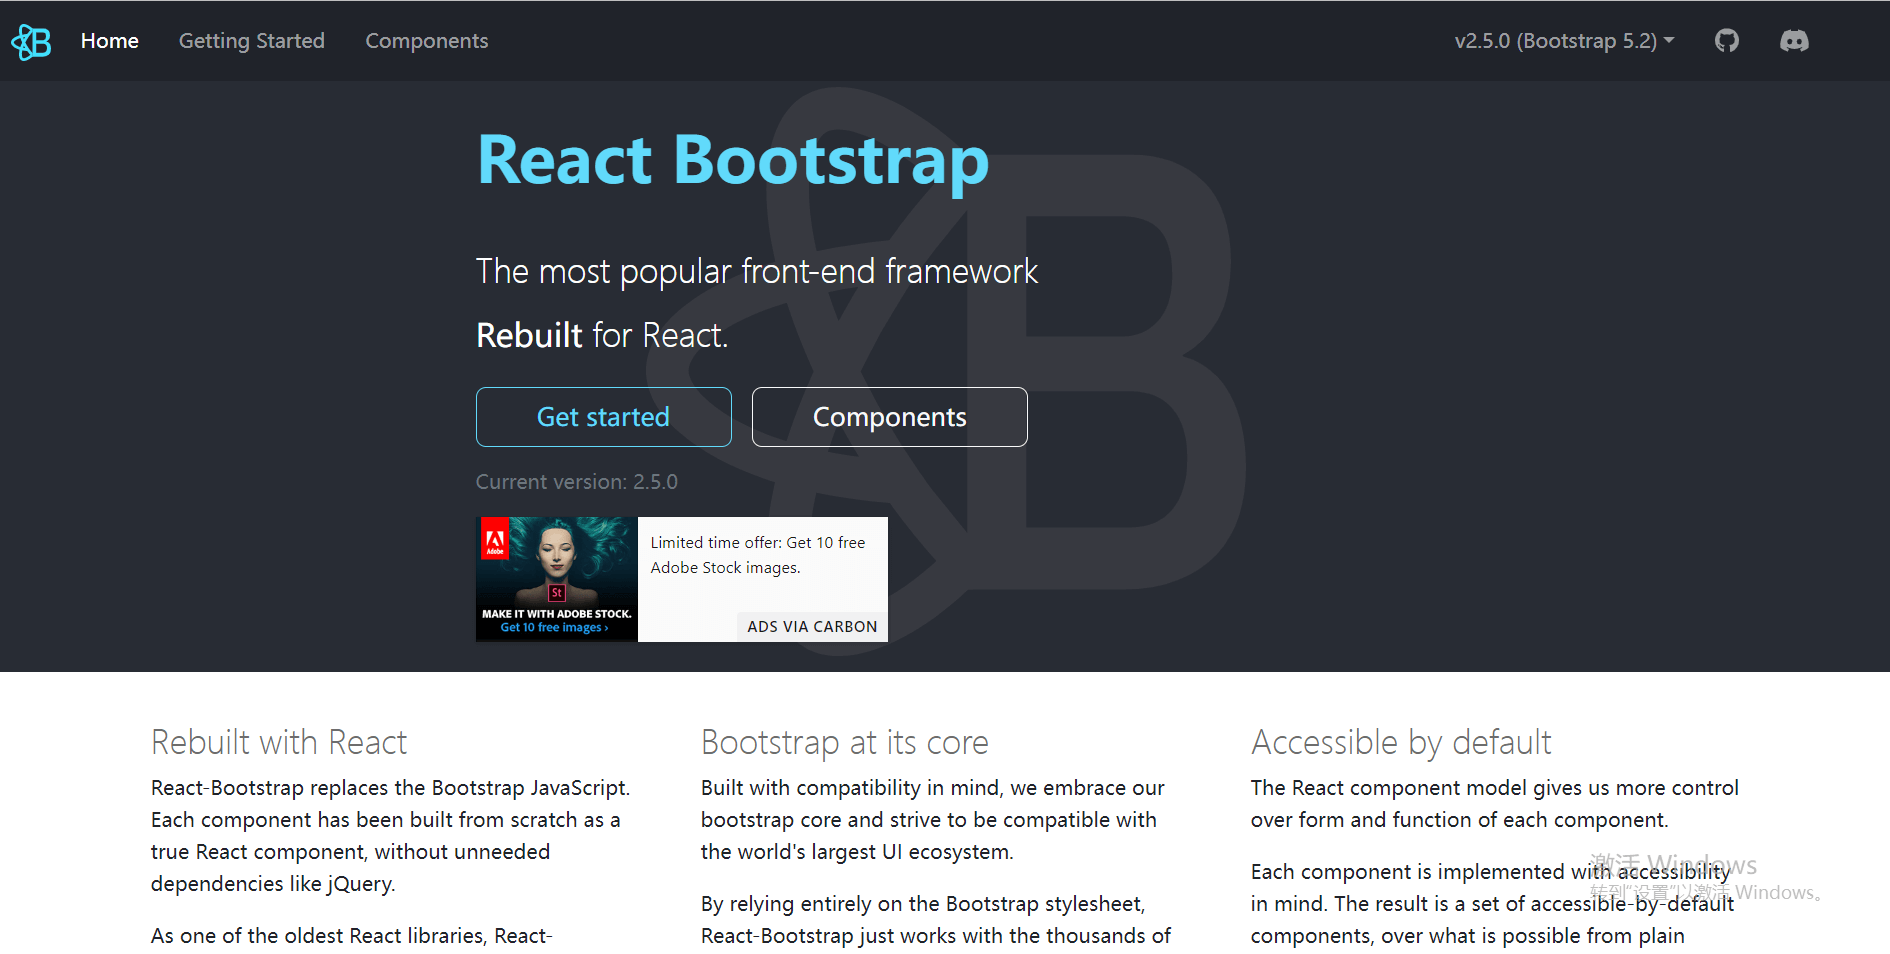Click the Adobe logo on the ad banner
The width and height of the screenshot is (1890, 954).
(x=494, y=537)
